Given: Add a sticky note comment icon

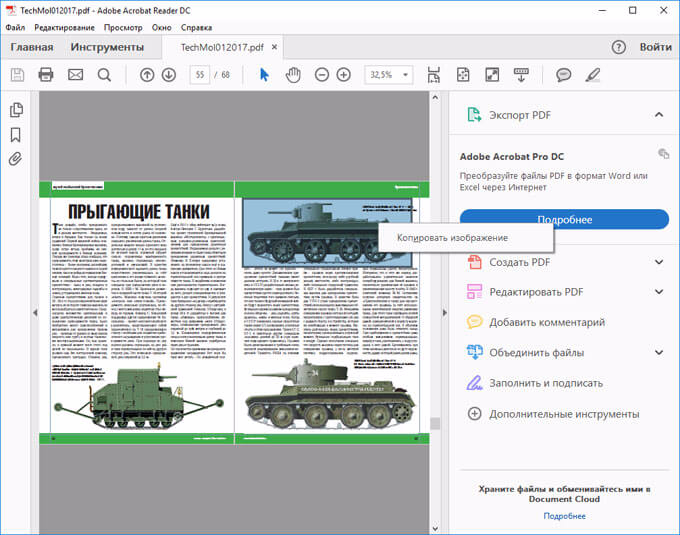Looking at the screenshot, I should (x=563, y=75).
